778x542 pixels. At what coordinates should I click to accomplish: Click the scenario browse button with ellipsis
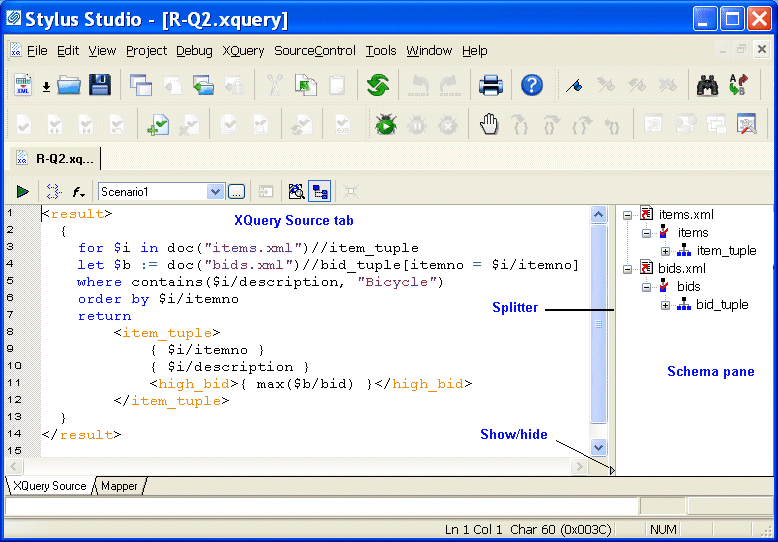pyautogui.click(x=236, y=191)
